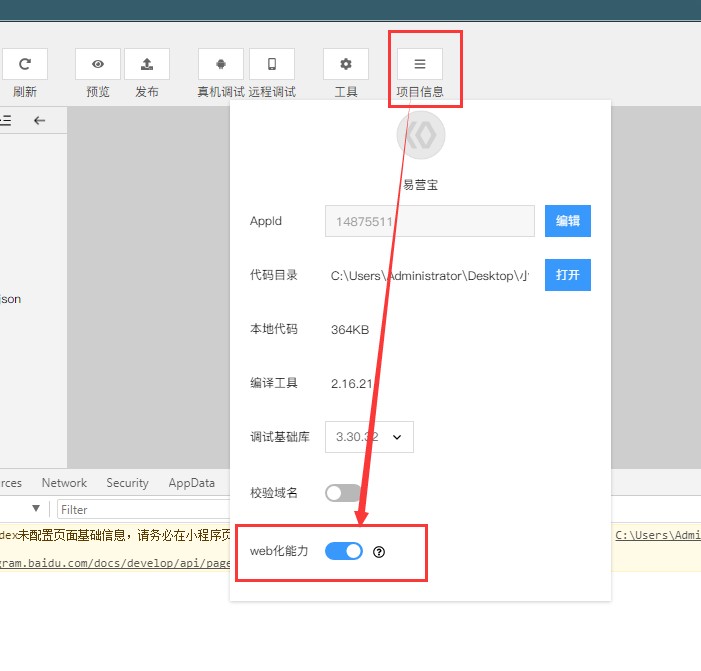Click the 发布 publish upload icon
Screen dimensions: 701x671
[x=147, y=64]
